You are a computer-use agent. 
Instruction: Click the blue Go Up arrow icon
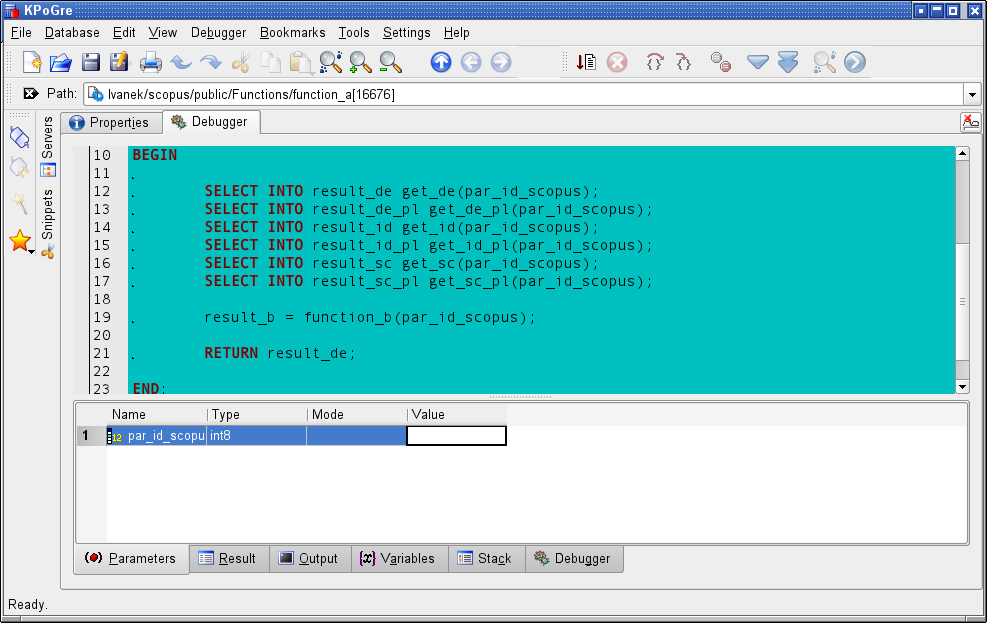point(441,62)
